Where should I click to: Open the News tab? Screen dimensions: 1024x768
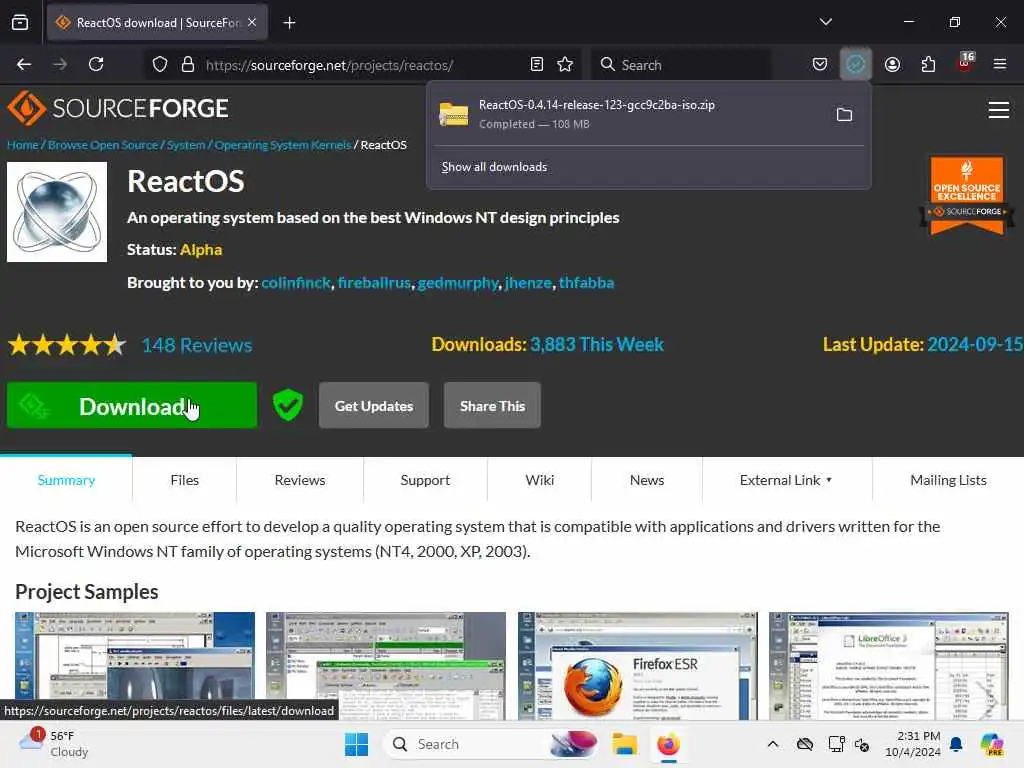[x=647, y=480]
